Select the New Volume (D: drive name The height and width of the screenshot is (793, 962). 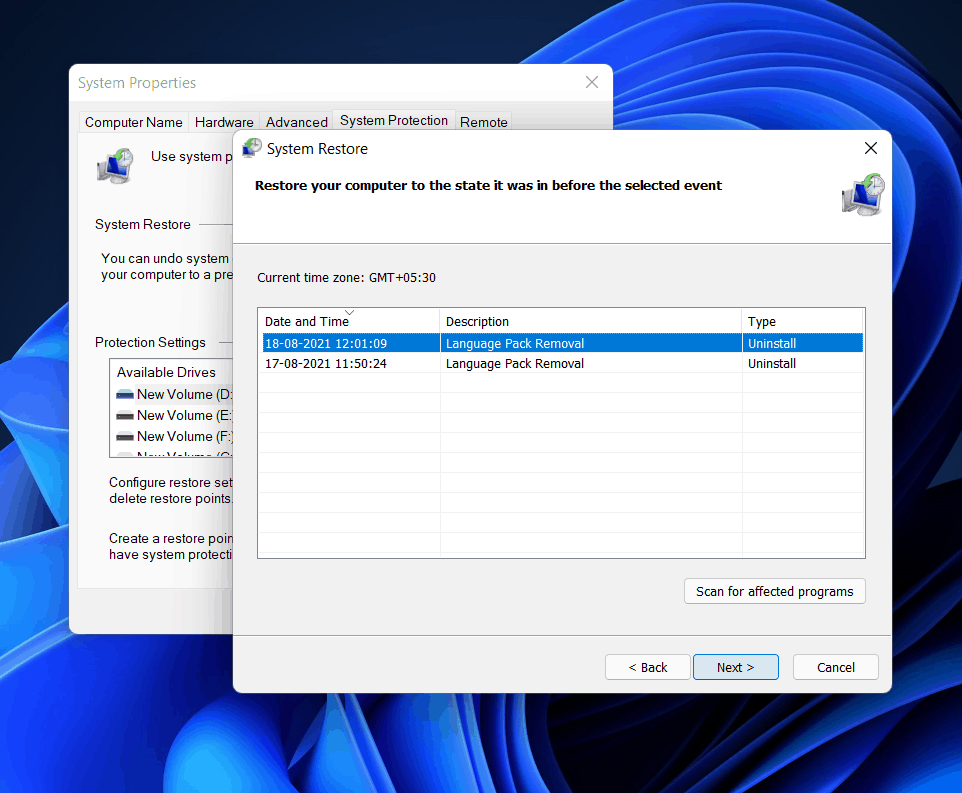184,394
